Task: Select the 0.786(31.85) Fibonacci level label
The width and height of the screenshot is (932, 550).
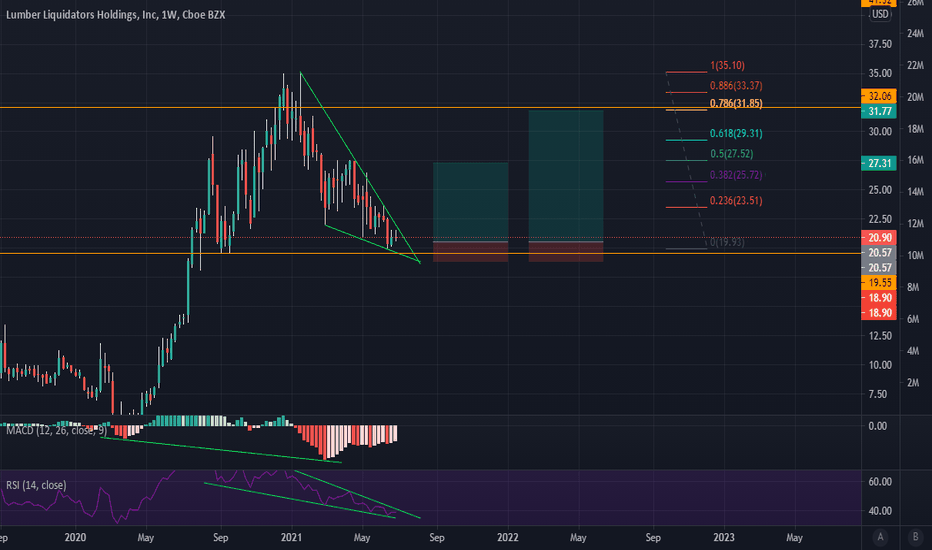Action: pos(736,103)
